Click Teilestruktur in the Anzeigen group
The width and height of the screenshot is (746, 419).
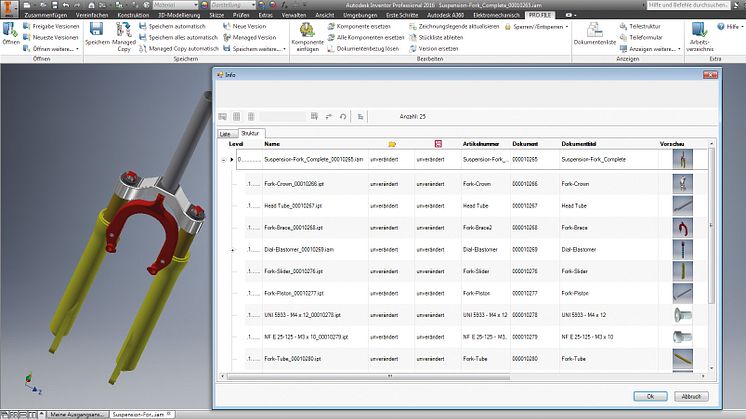click(x=640, y=26)
